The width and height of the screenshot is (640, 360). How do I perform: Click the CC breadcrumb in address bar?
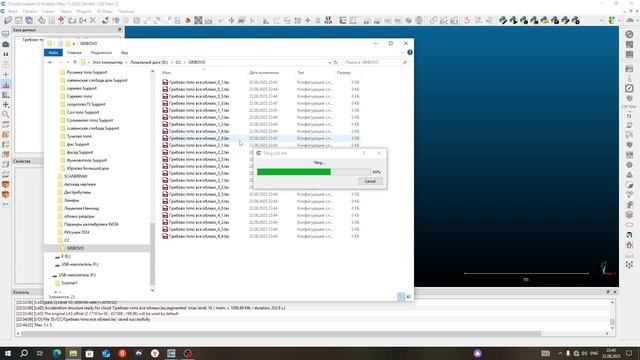click(x=178, y=62)
